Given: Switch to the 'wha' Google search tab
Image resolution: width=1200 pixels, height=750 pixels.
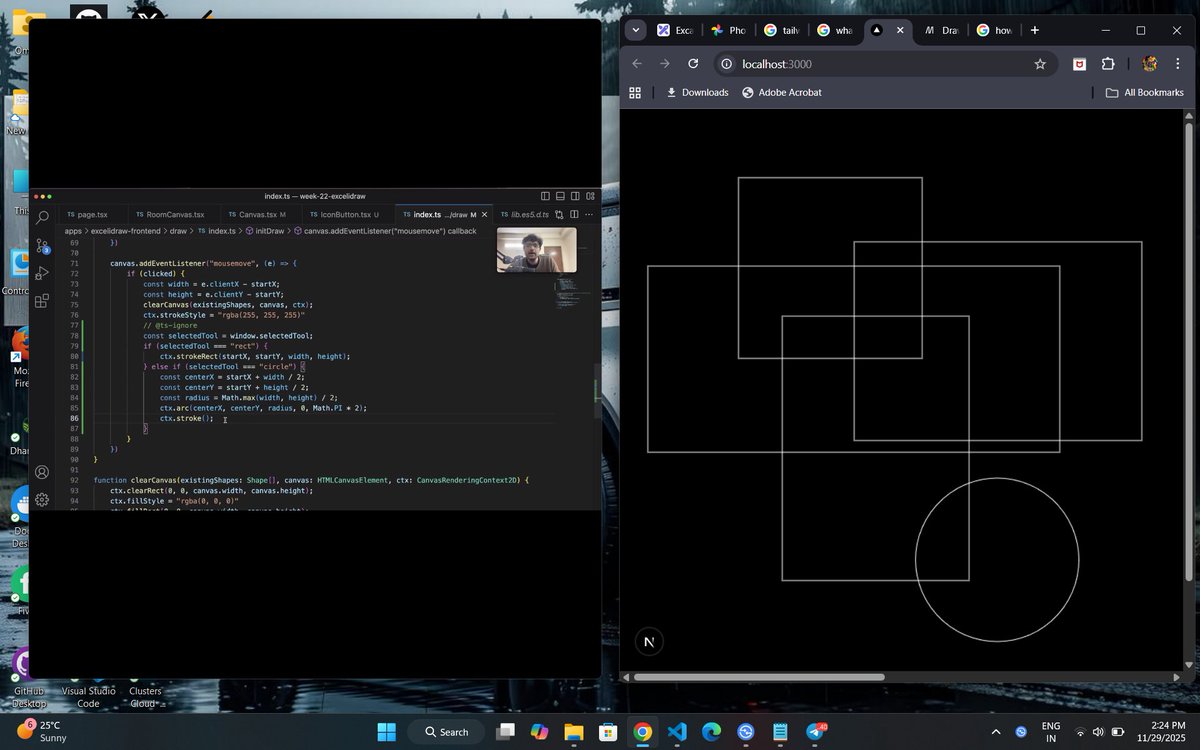Looking at the screenshot, I should 835,30.
